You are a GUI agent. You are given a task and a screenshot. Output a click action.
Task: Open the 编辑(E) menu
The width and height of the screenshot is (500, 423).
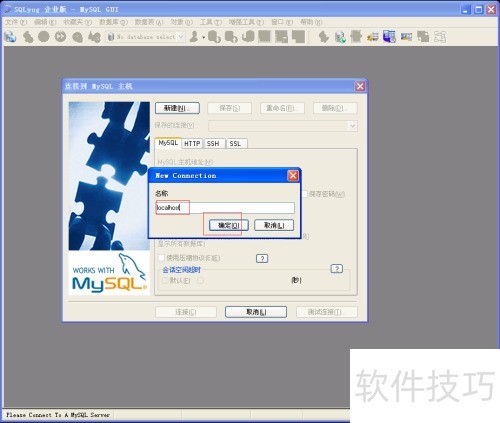[45, 22]
